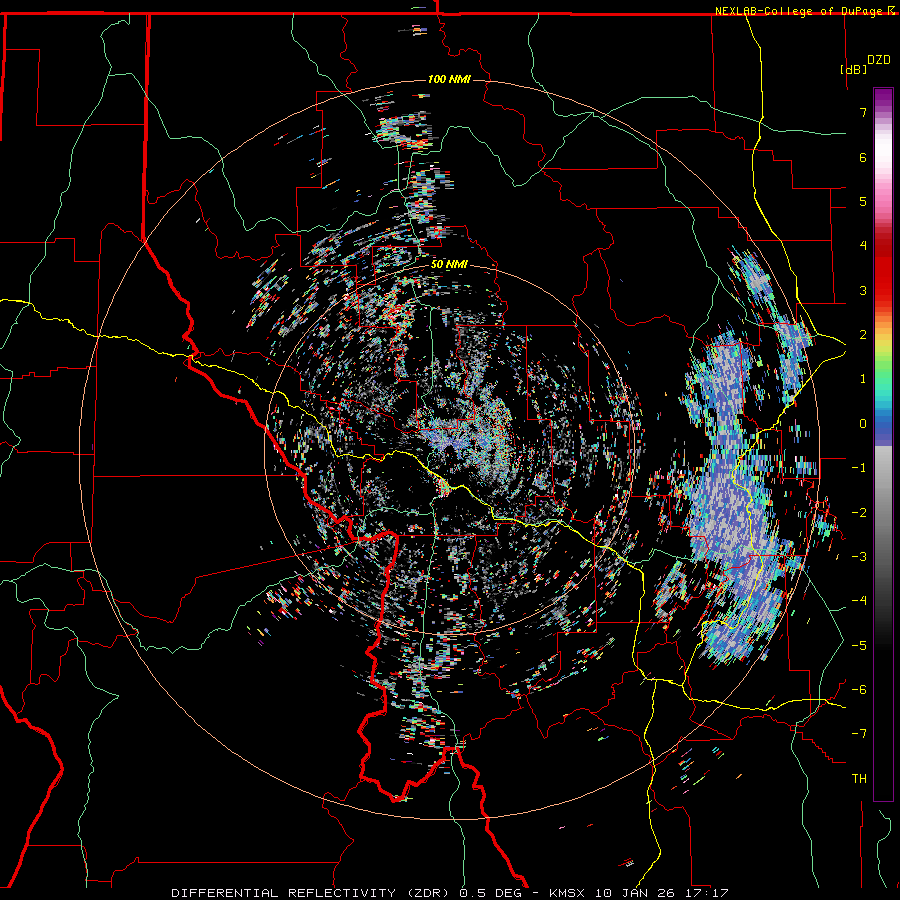Click the -5 value on the color scale
This screenshot has height=900, width=900.
pyautogui.click(x=859, y=646)
